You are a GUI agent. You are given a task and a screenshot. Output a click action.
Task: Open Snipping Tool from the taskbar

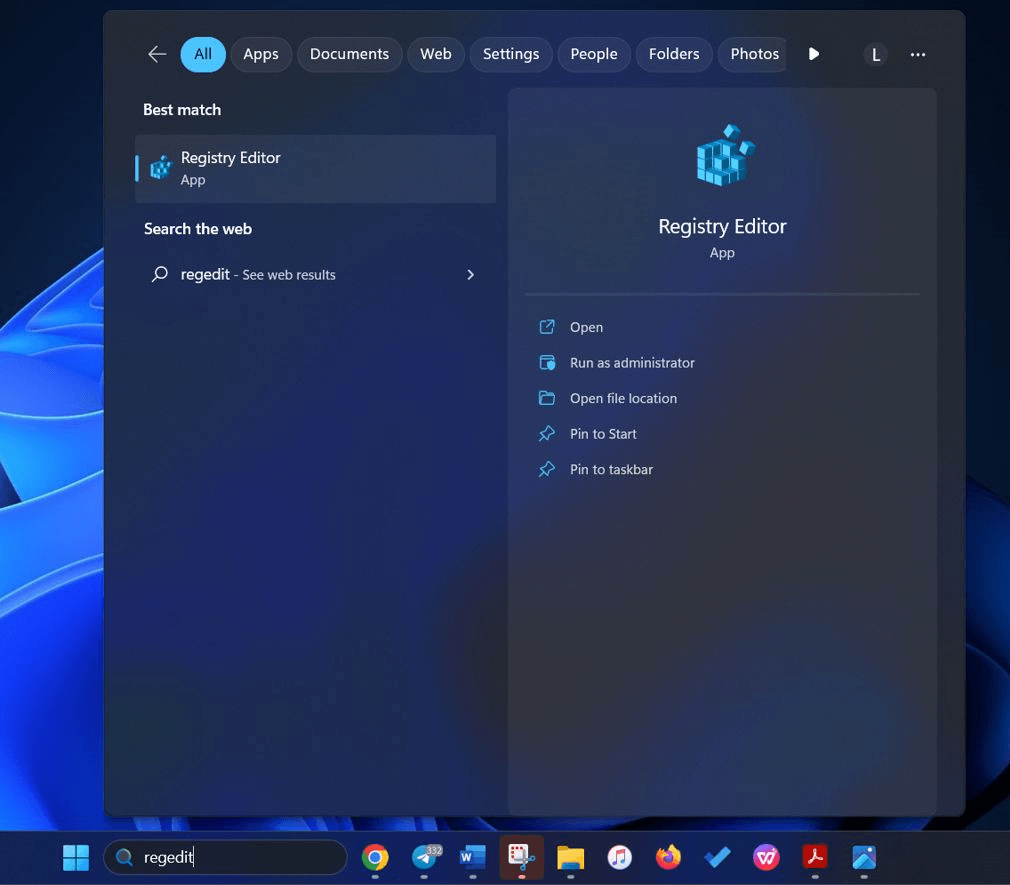click(522, 857)
